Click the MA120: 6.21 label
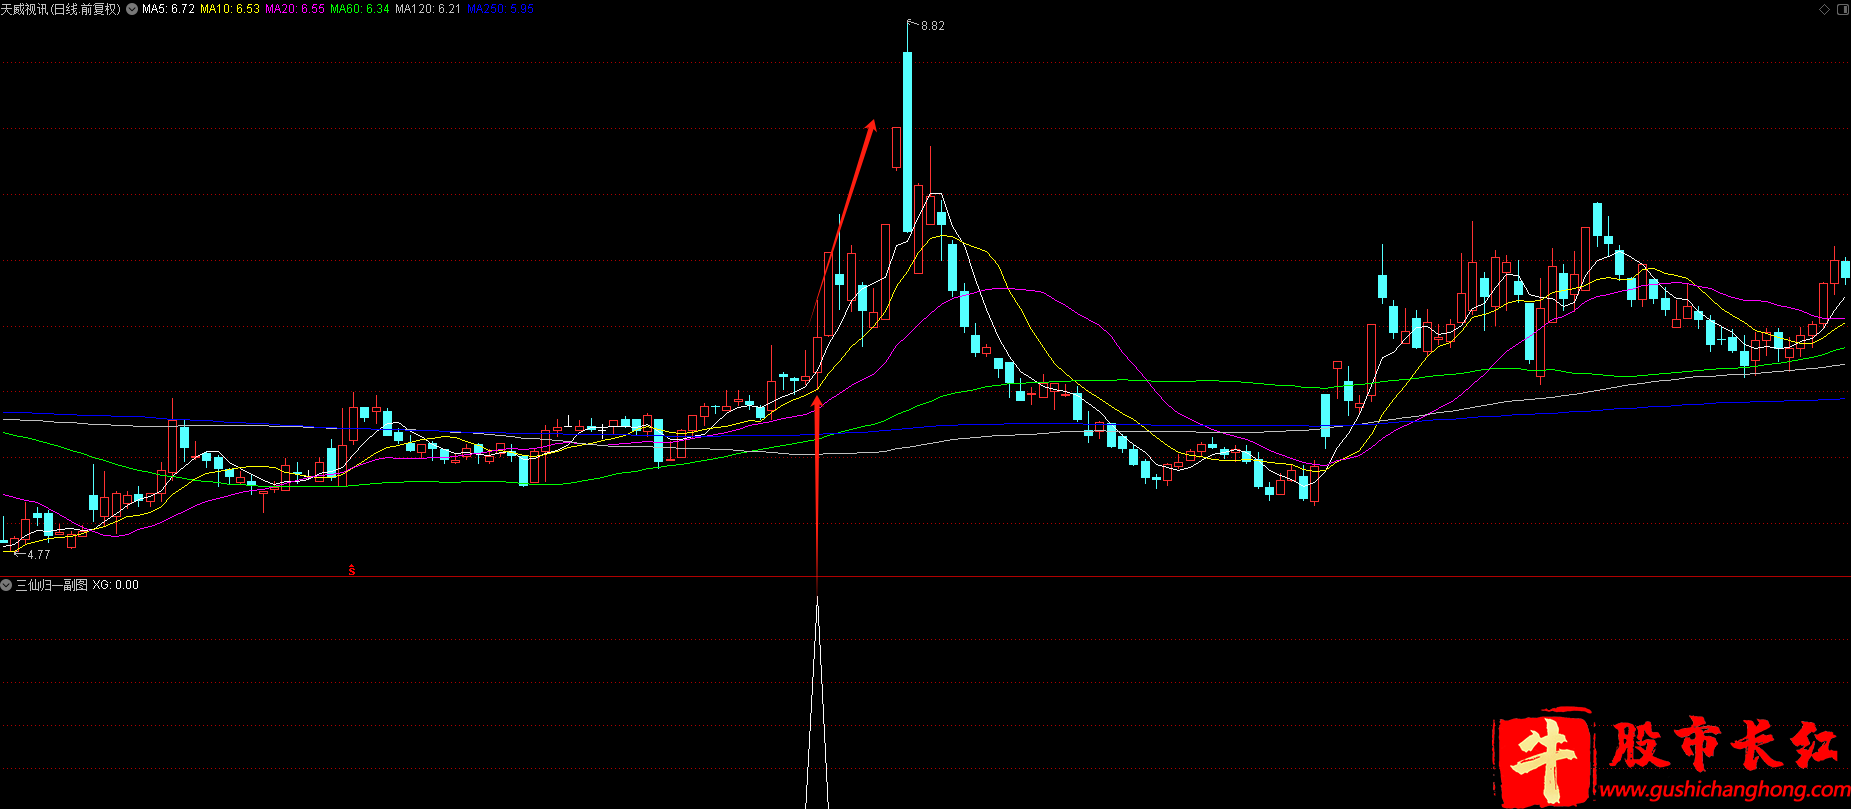The width and height of the screenshot is (1851, 809). (x=428, y=9)
